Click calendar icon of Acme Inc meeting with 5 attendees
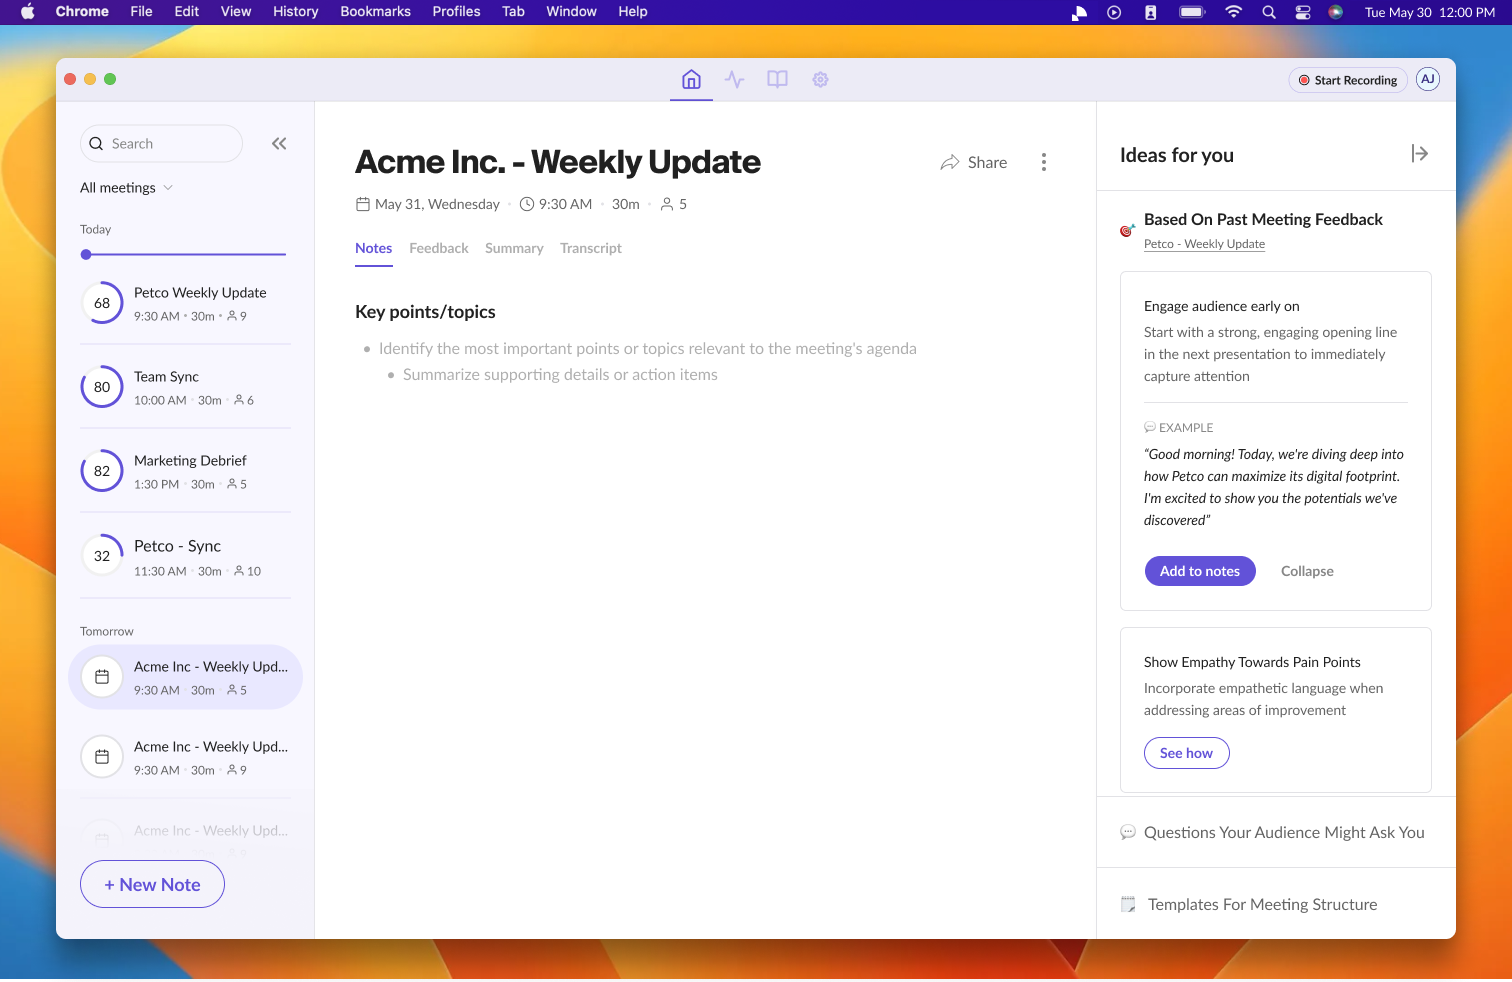The image size is (1512, 982). (x=102, y=677)
